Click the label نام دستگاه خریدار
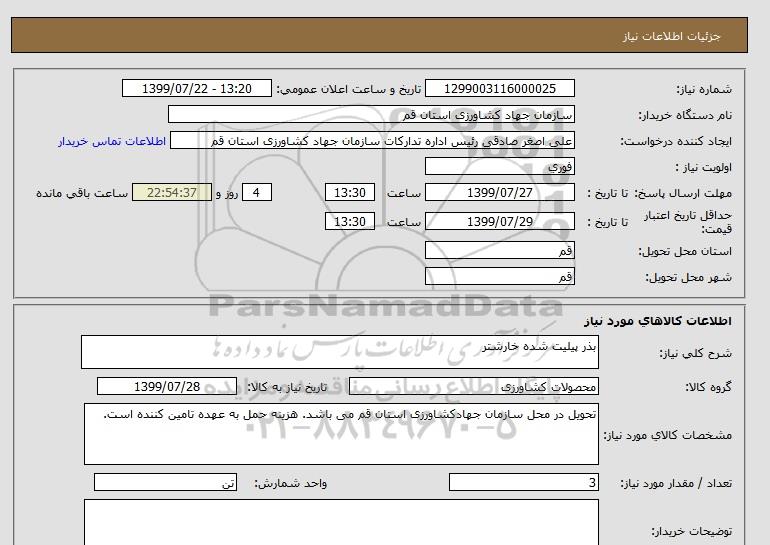 coord(685,115)
